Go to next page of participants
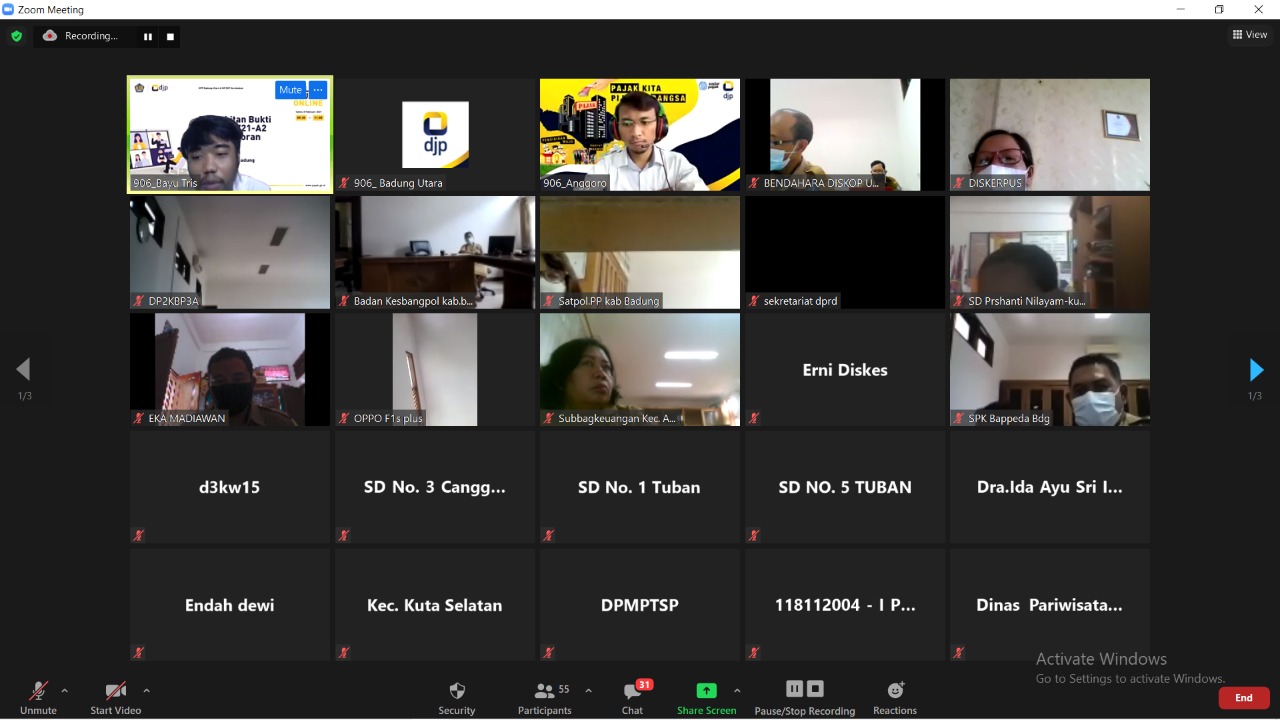Viewport: 1280px width, 720px height. pyautogui.click(x=1256, y=370)
